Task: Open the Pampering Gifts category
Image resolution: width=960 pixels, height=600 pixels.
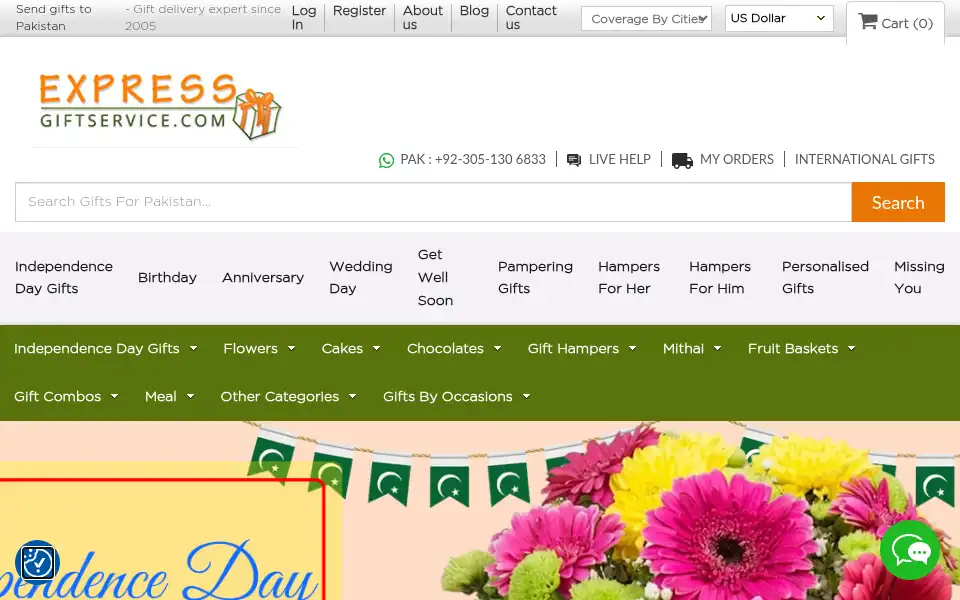Action: coord(535,277)
